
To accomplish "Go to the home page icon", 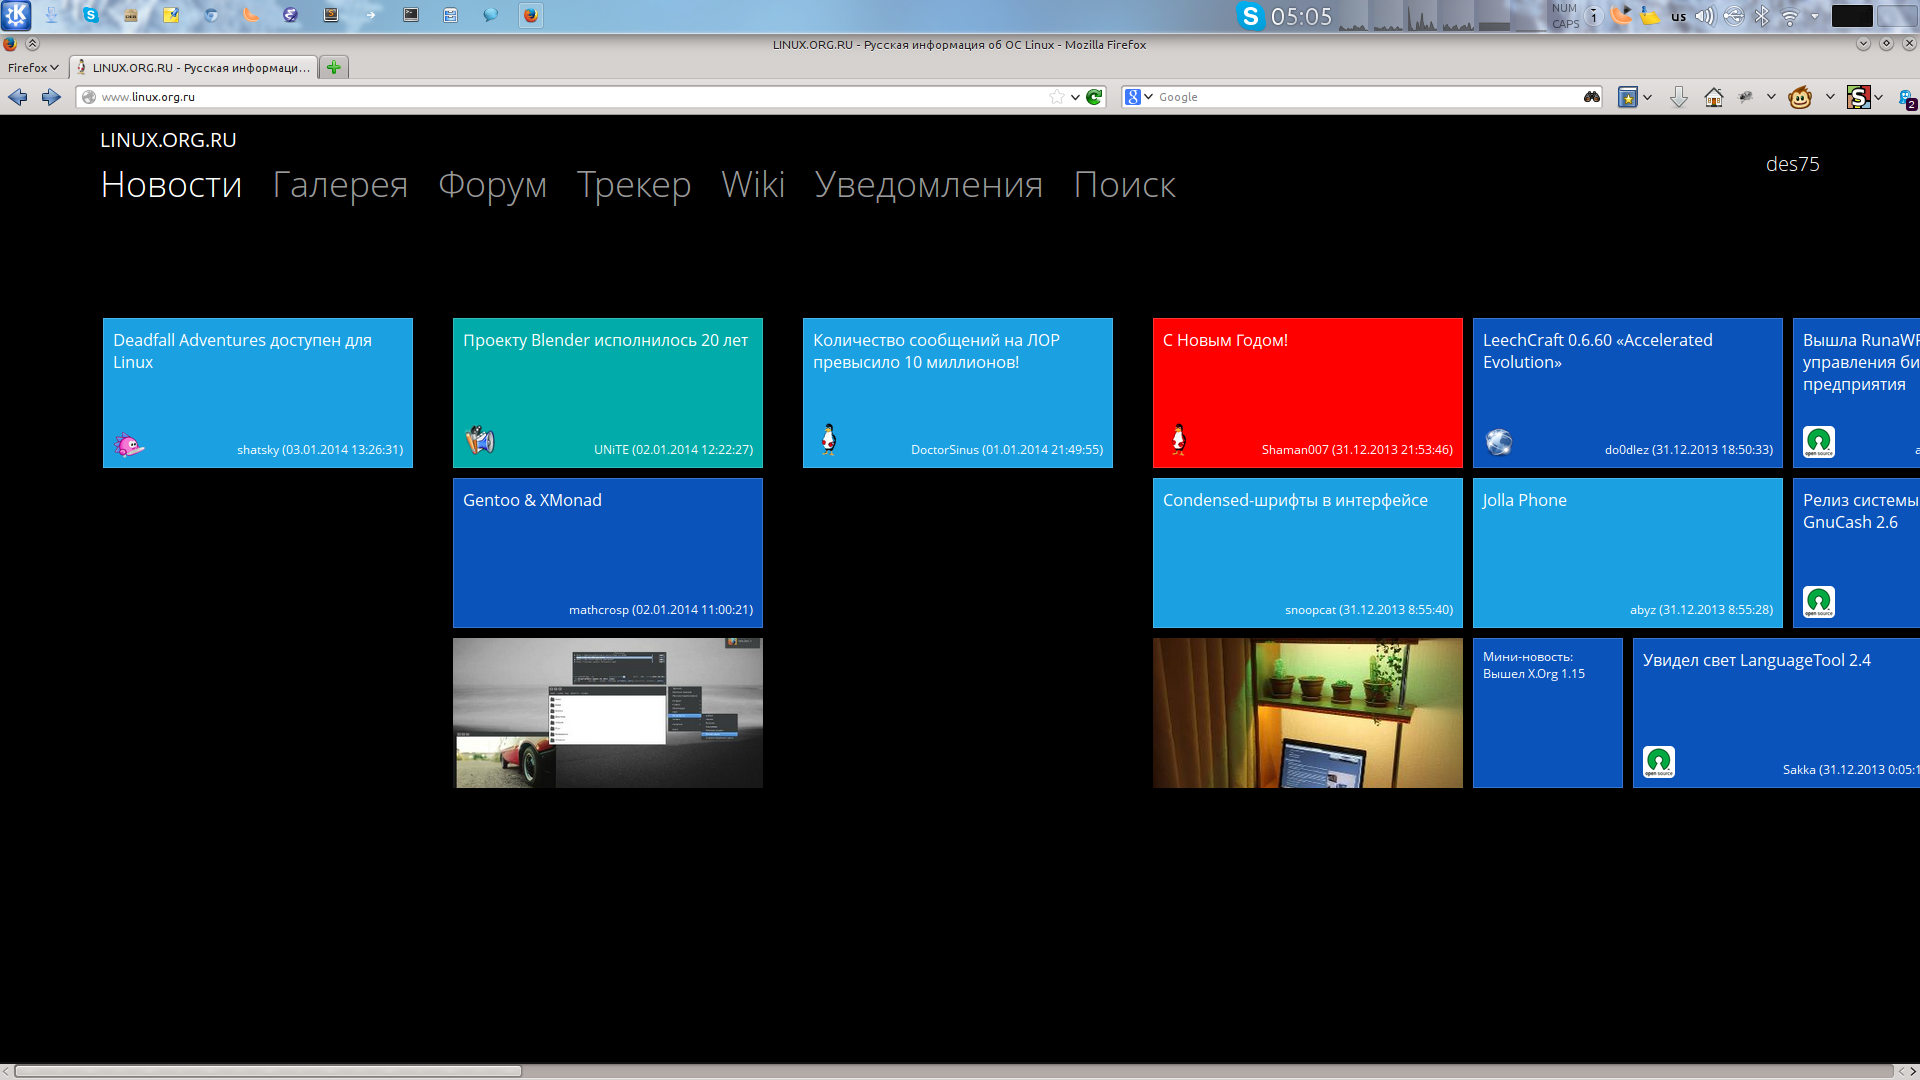I will pos(1714,97).
